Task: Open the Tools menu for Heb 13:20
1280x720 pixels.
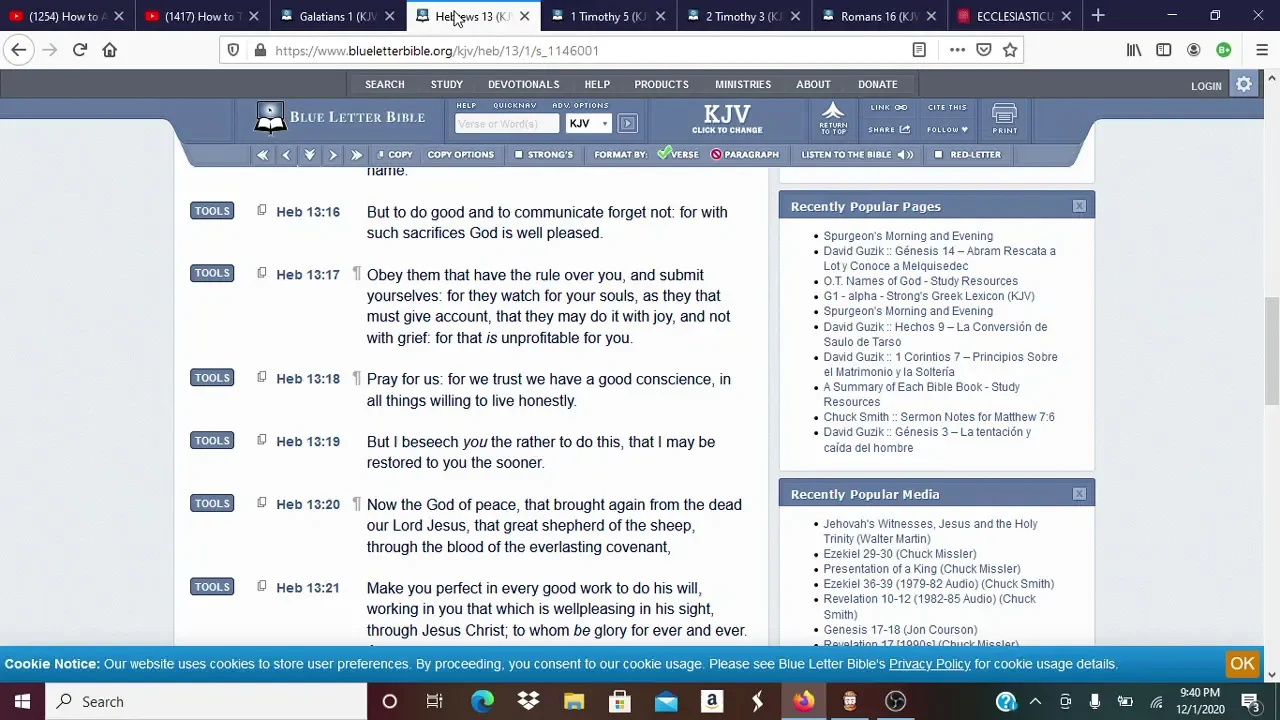Action: pos(212,503)
